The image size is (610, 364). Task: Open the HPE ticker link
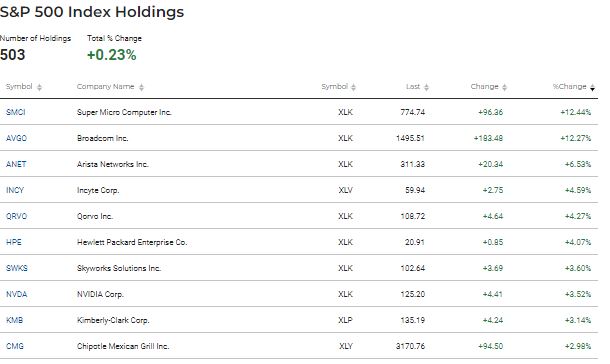pos(14,243)
